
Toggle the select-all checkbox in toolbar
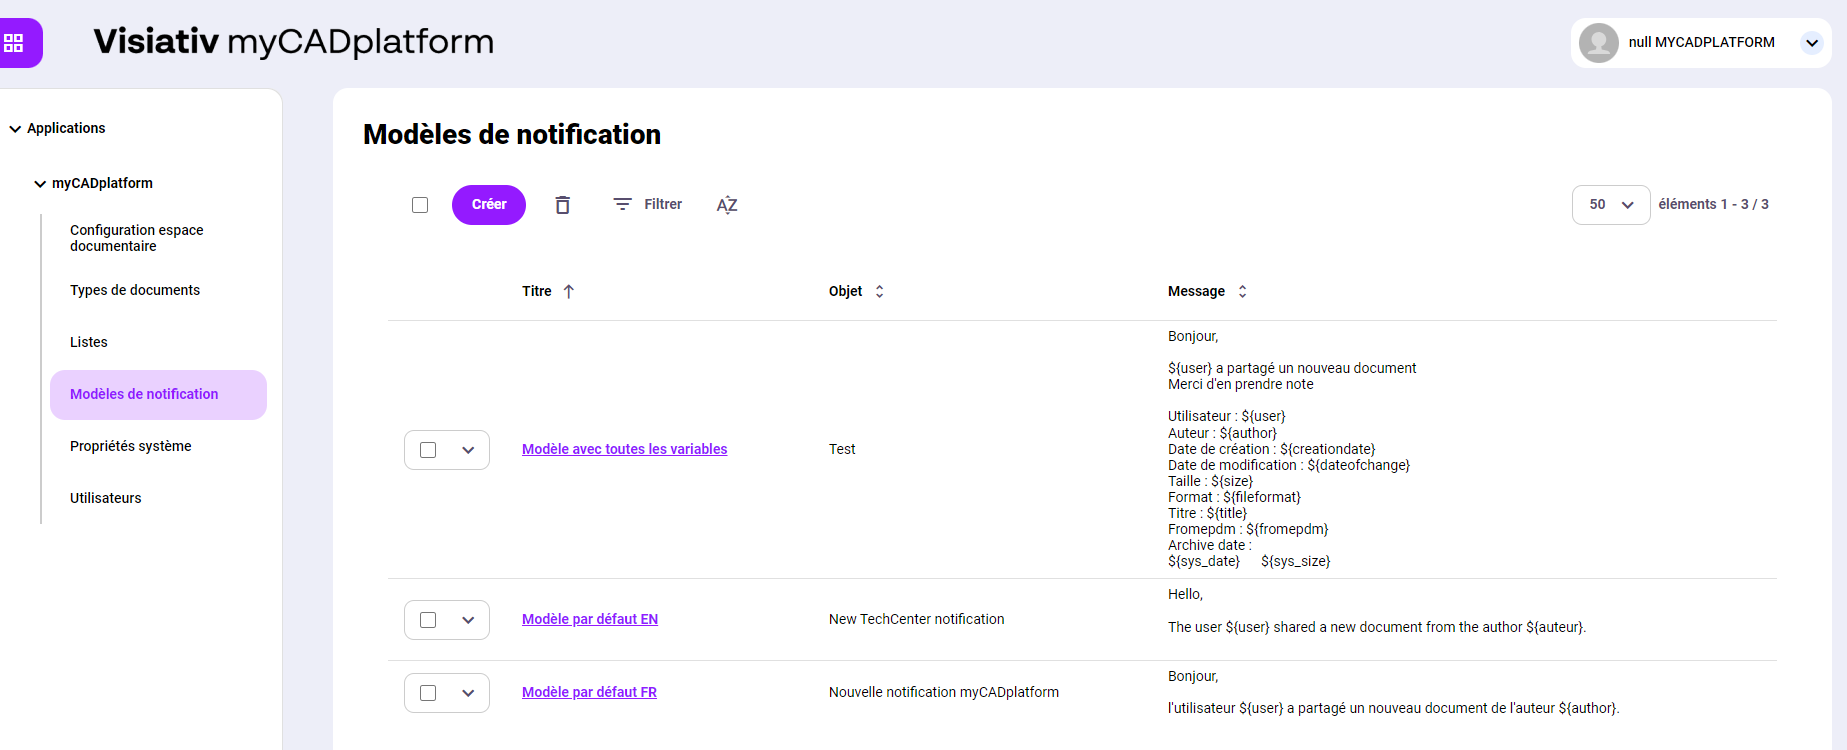pyautogui.click(x=420, y=205)
